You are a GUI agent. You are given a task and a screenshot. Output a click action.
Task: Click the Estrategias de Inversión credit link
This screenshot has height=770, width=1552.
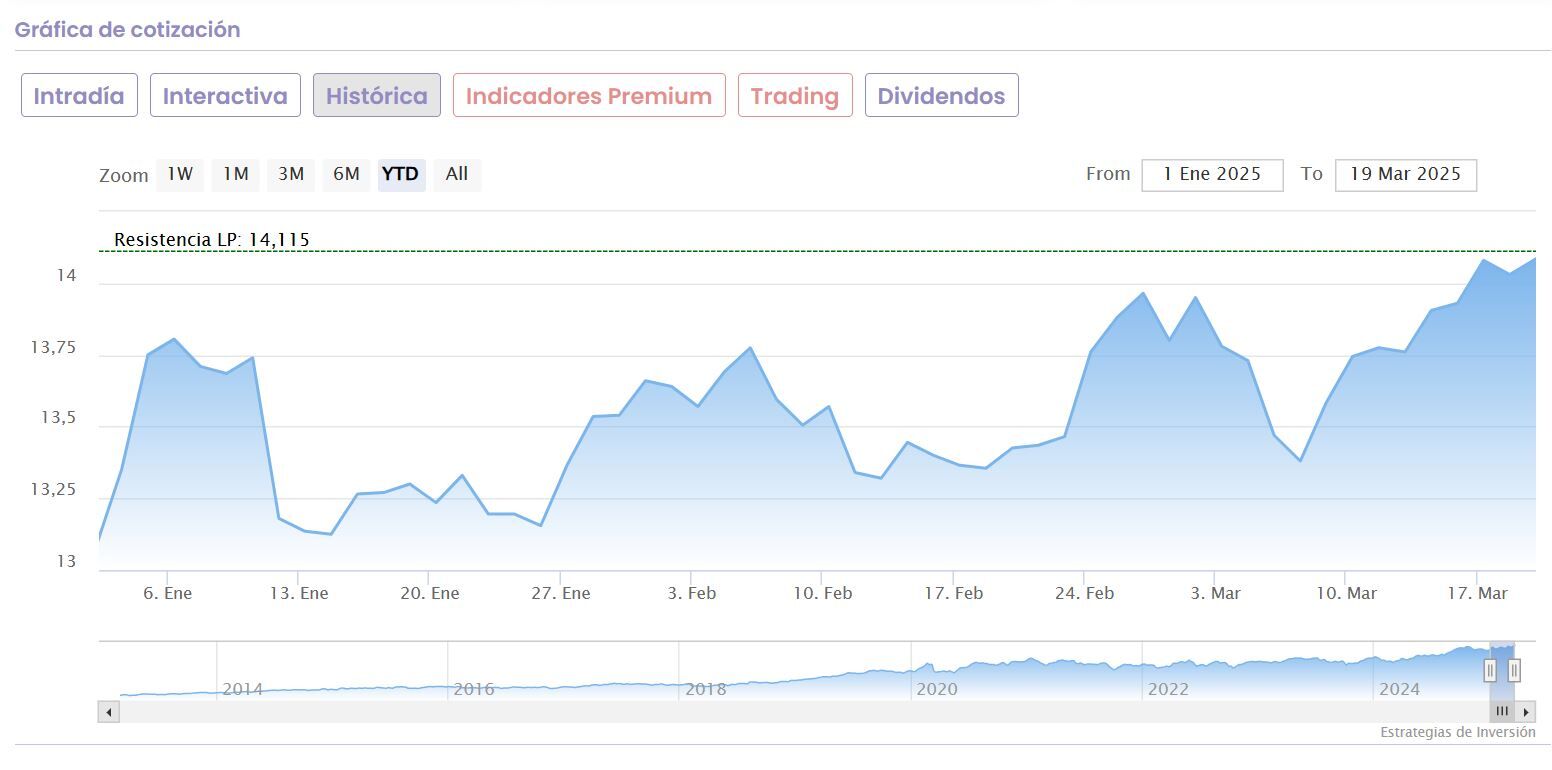1458,732
